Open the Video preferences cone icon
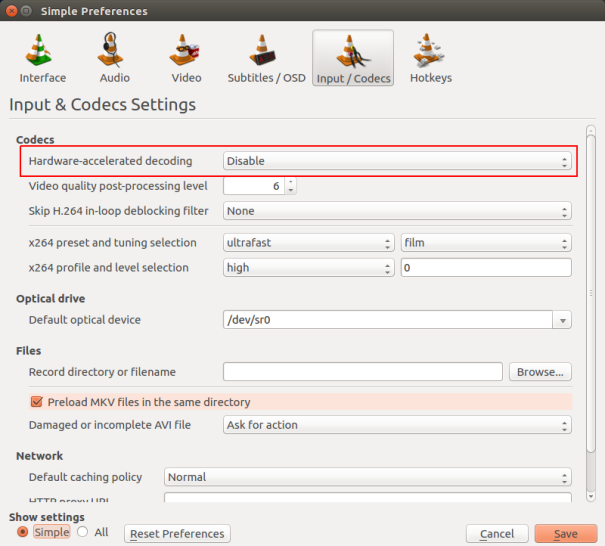Screen dimensions: 605x546 [184, 49]
